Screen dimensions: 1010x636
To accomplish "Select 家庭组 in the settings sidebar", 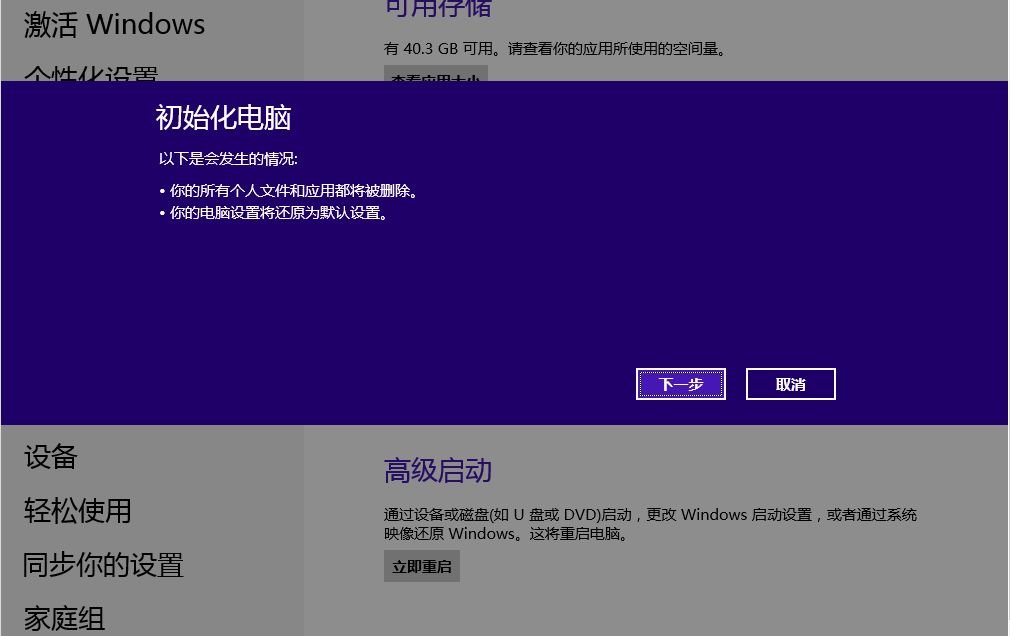I will click(64, 619).
